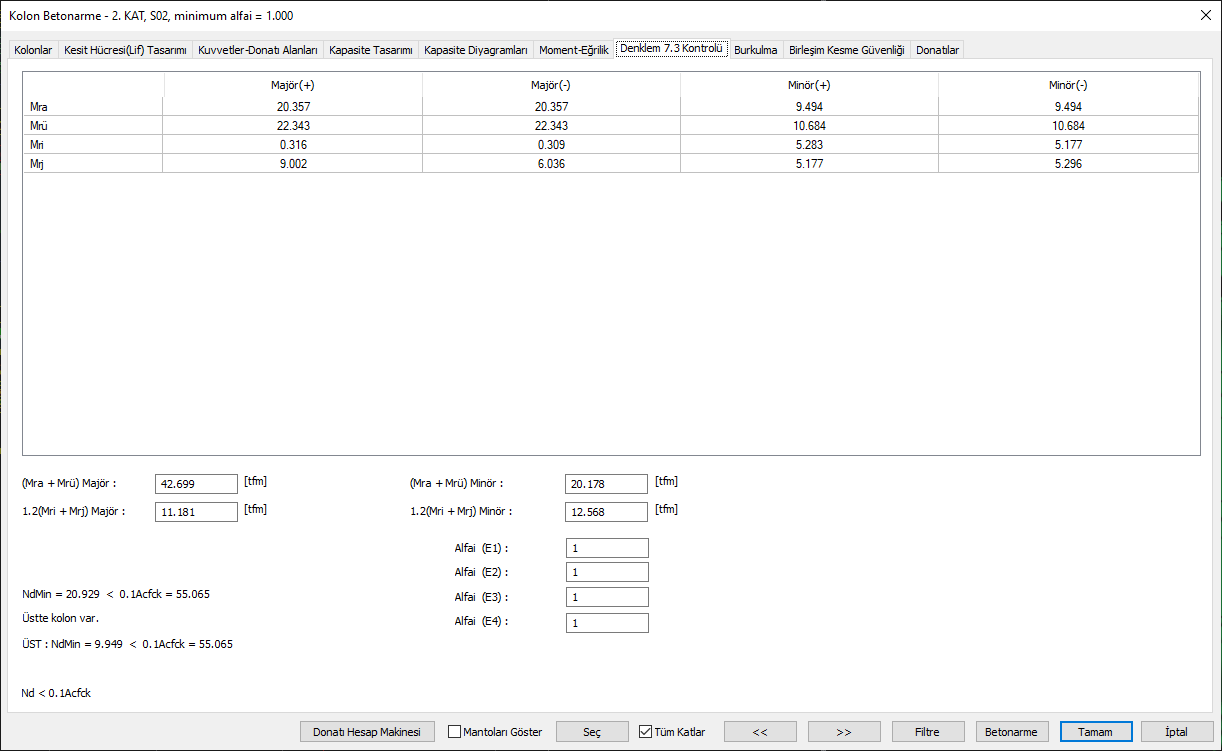
Task: Select the Kuvvetler-Donatı Alanları tab
Action: 257,48
